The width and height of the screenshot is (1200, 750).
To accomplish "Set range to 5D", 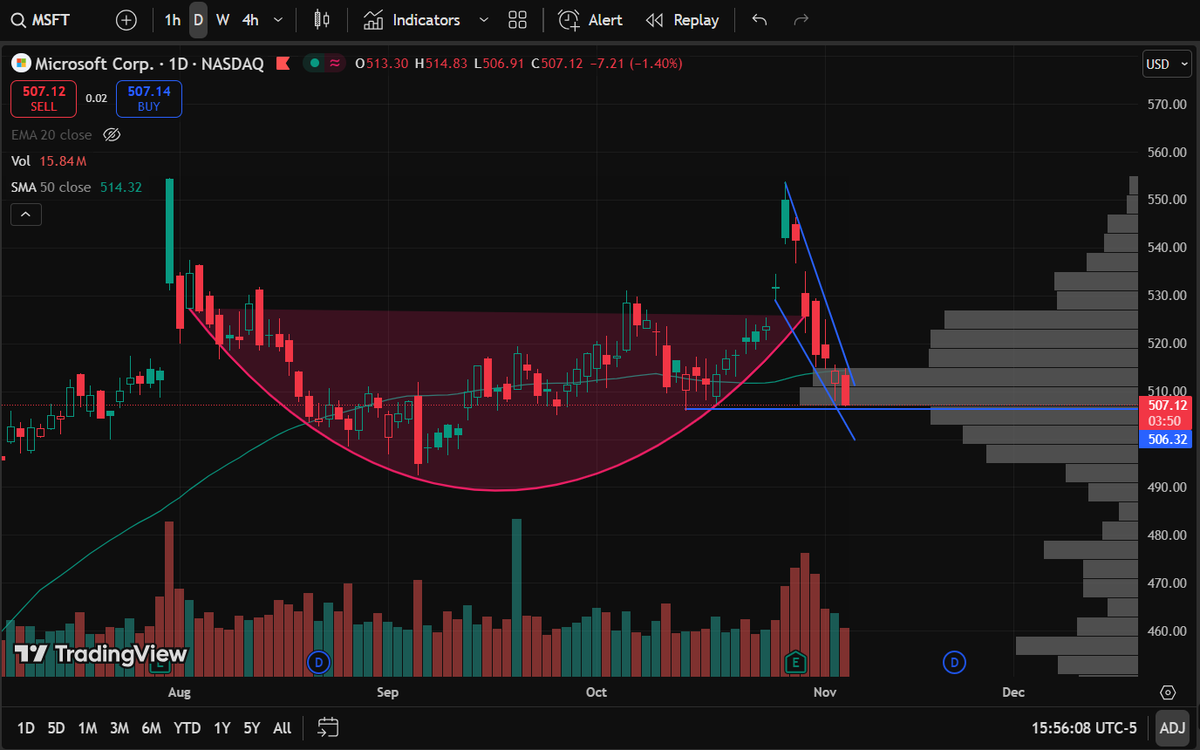I will click(x=56, y=728).
